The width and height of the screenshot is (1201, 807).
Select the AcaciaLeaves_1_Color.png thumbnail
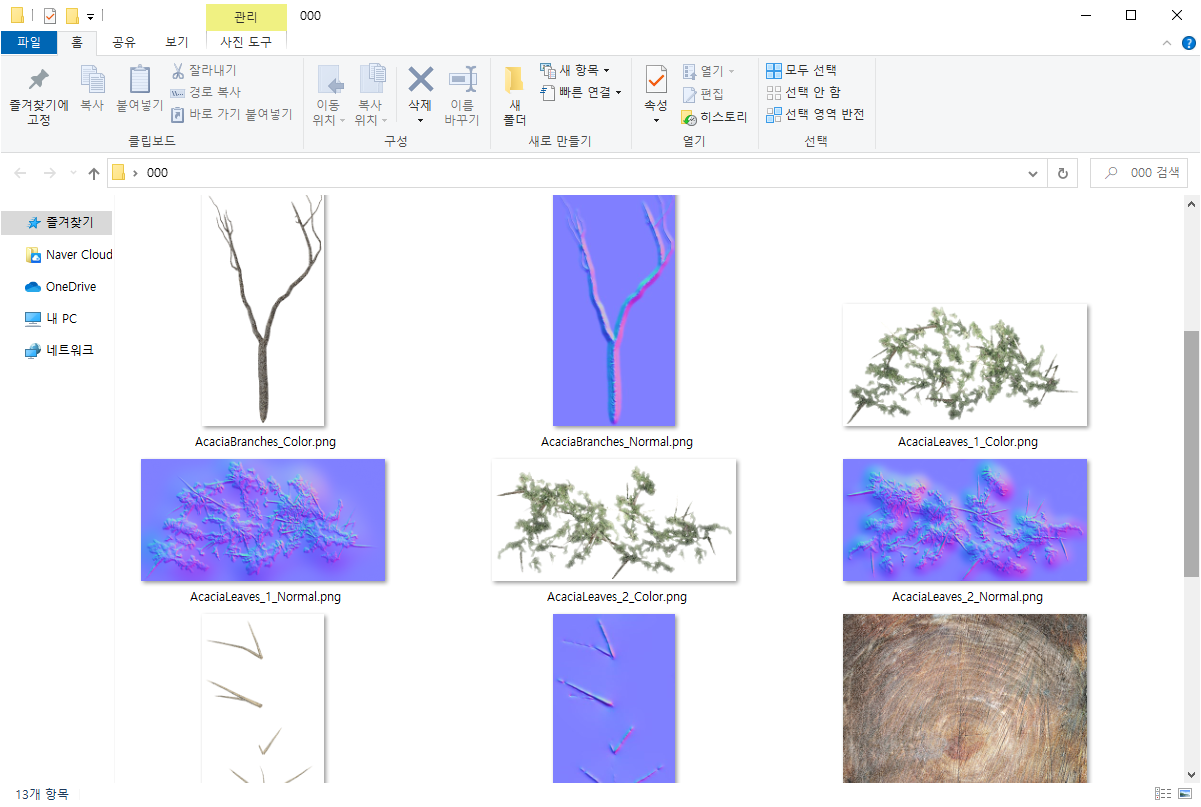tap(965, 365)
